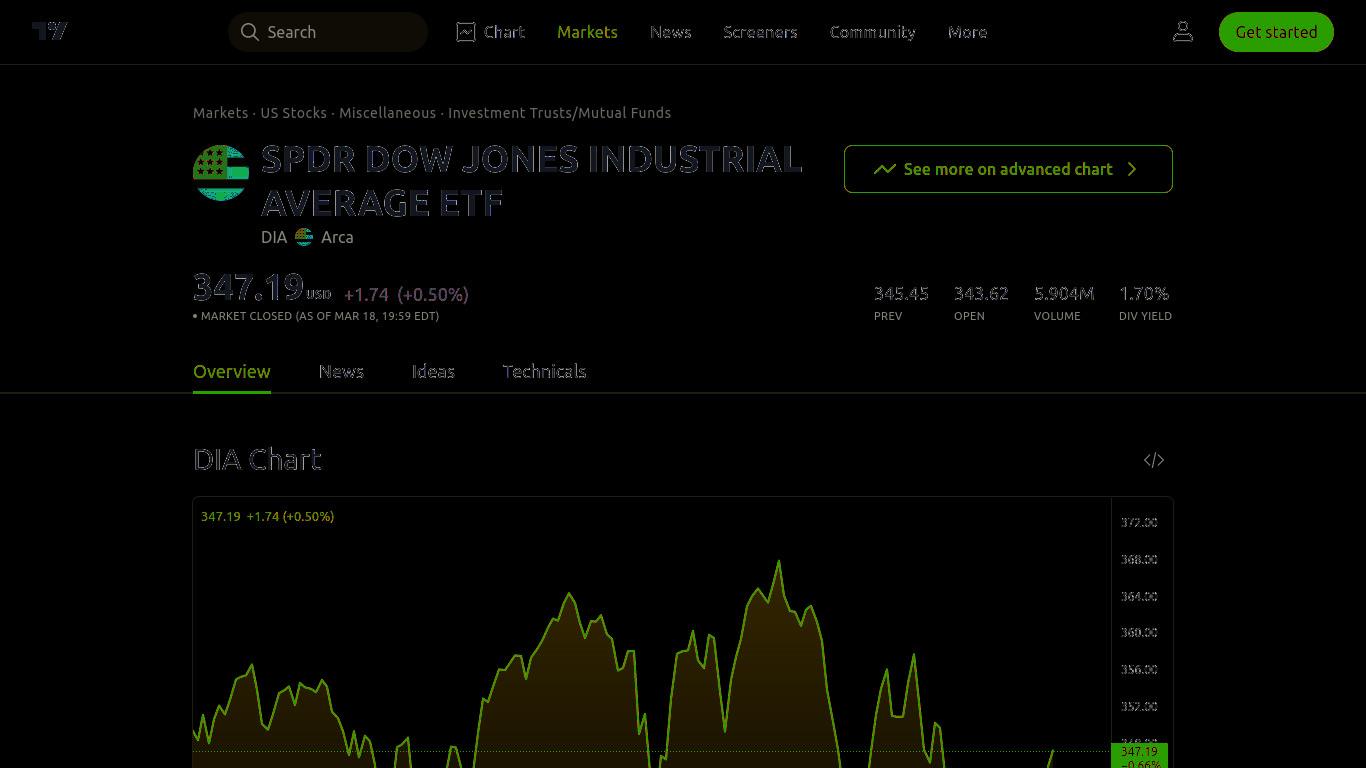Click the DIA Chart heading
The image size is (1366, 768).
tap(257, 459)
